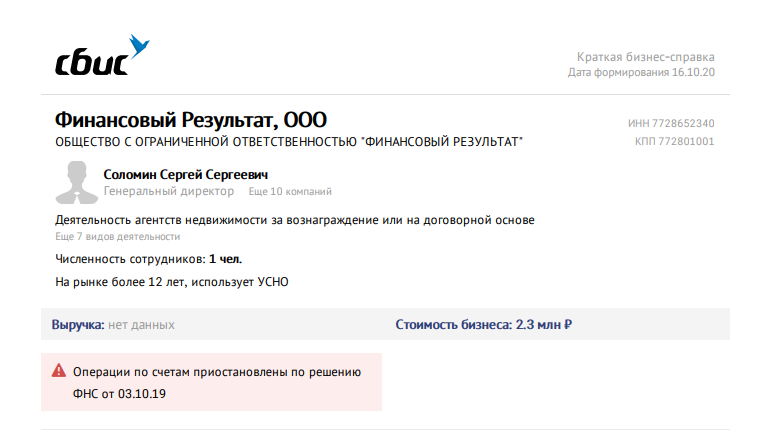Click 'Генеральный директор' position label

(x=169, y=191)
